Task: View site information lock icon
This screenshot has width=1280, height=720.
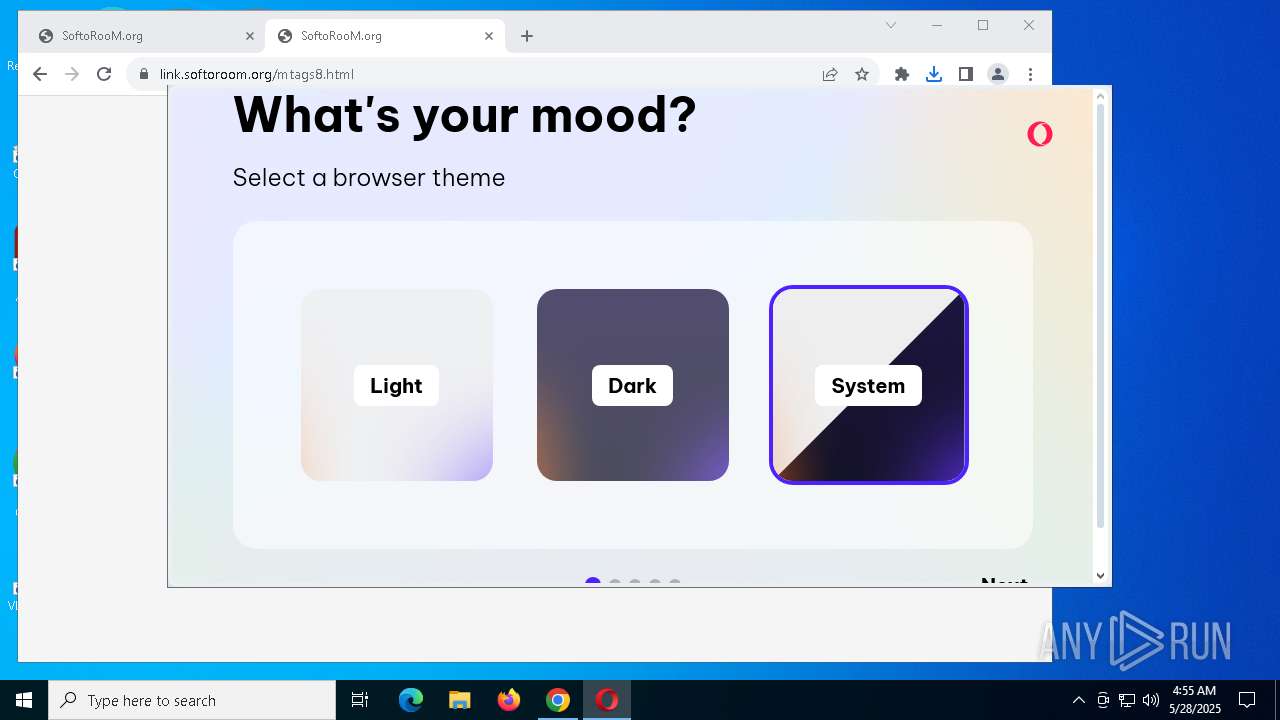Action: (144, 74)
